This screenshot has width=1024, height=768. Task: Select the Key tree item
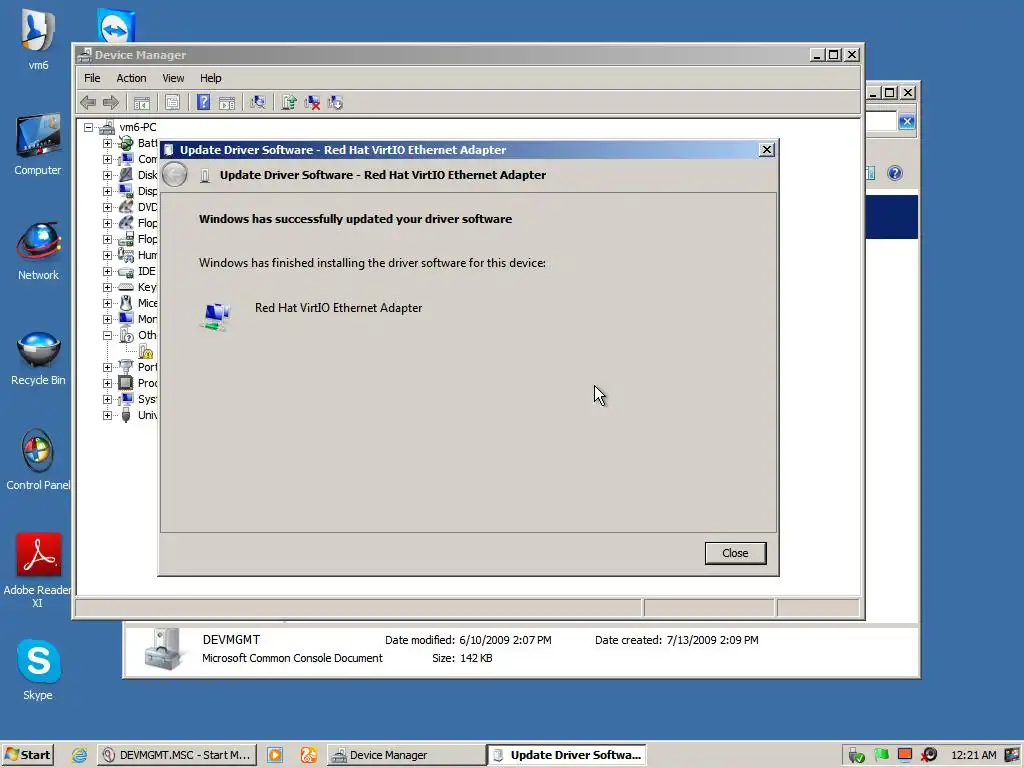[x=147, y=287]
